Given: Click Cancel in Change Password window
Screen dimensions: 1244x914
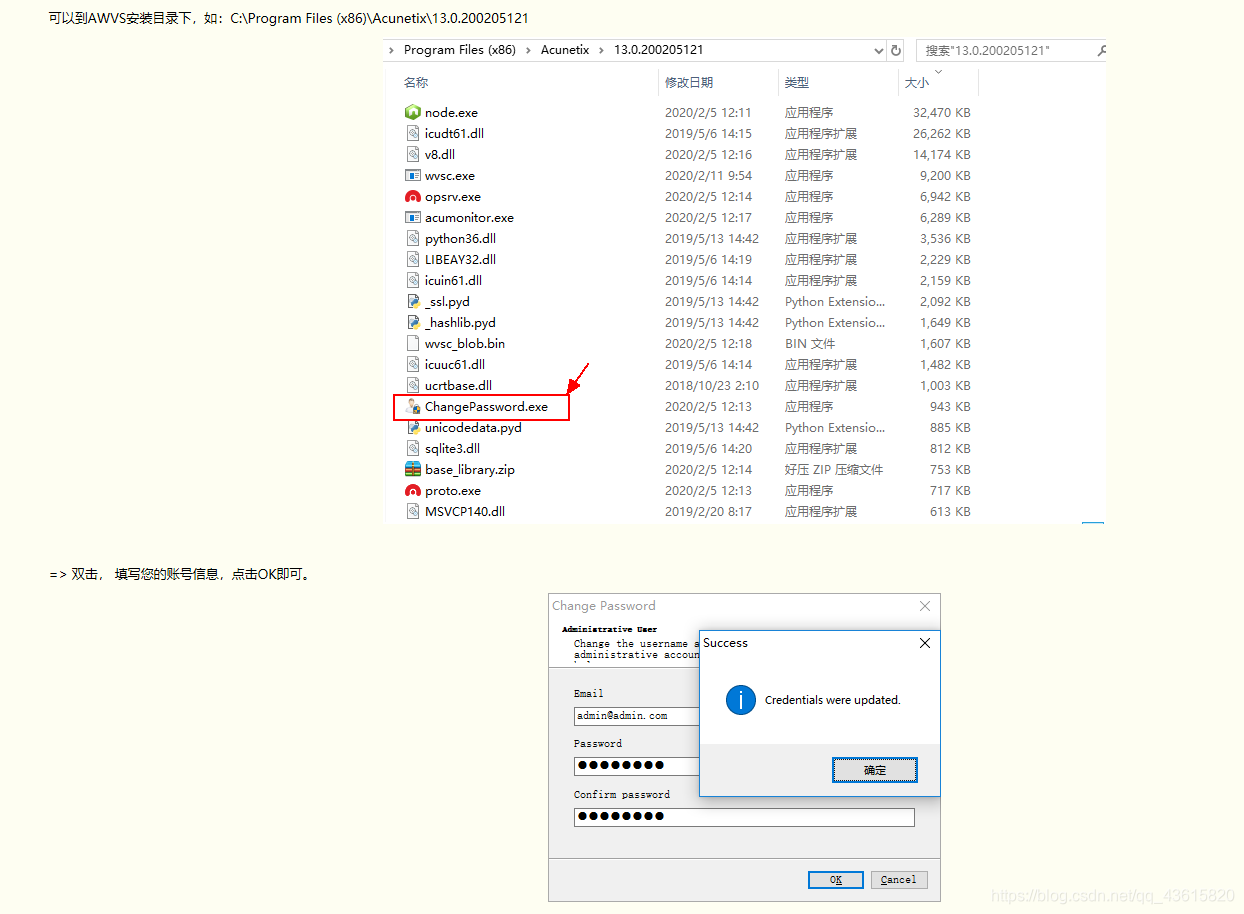Looking at the screenshot, I should coord(899,880).
